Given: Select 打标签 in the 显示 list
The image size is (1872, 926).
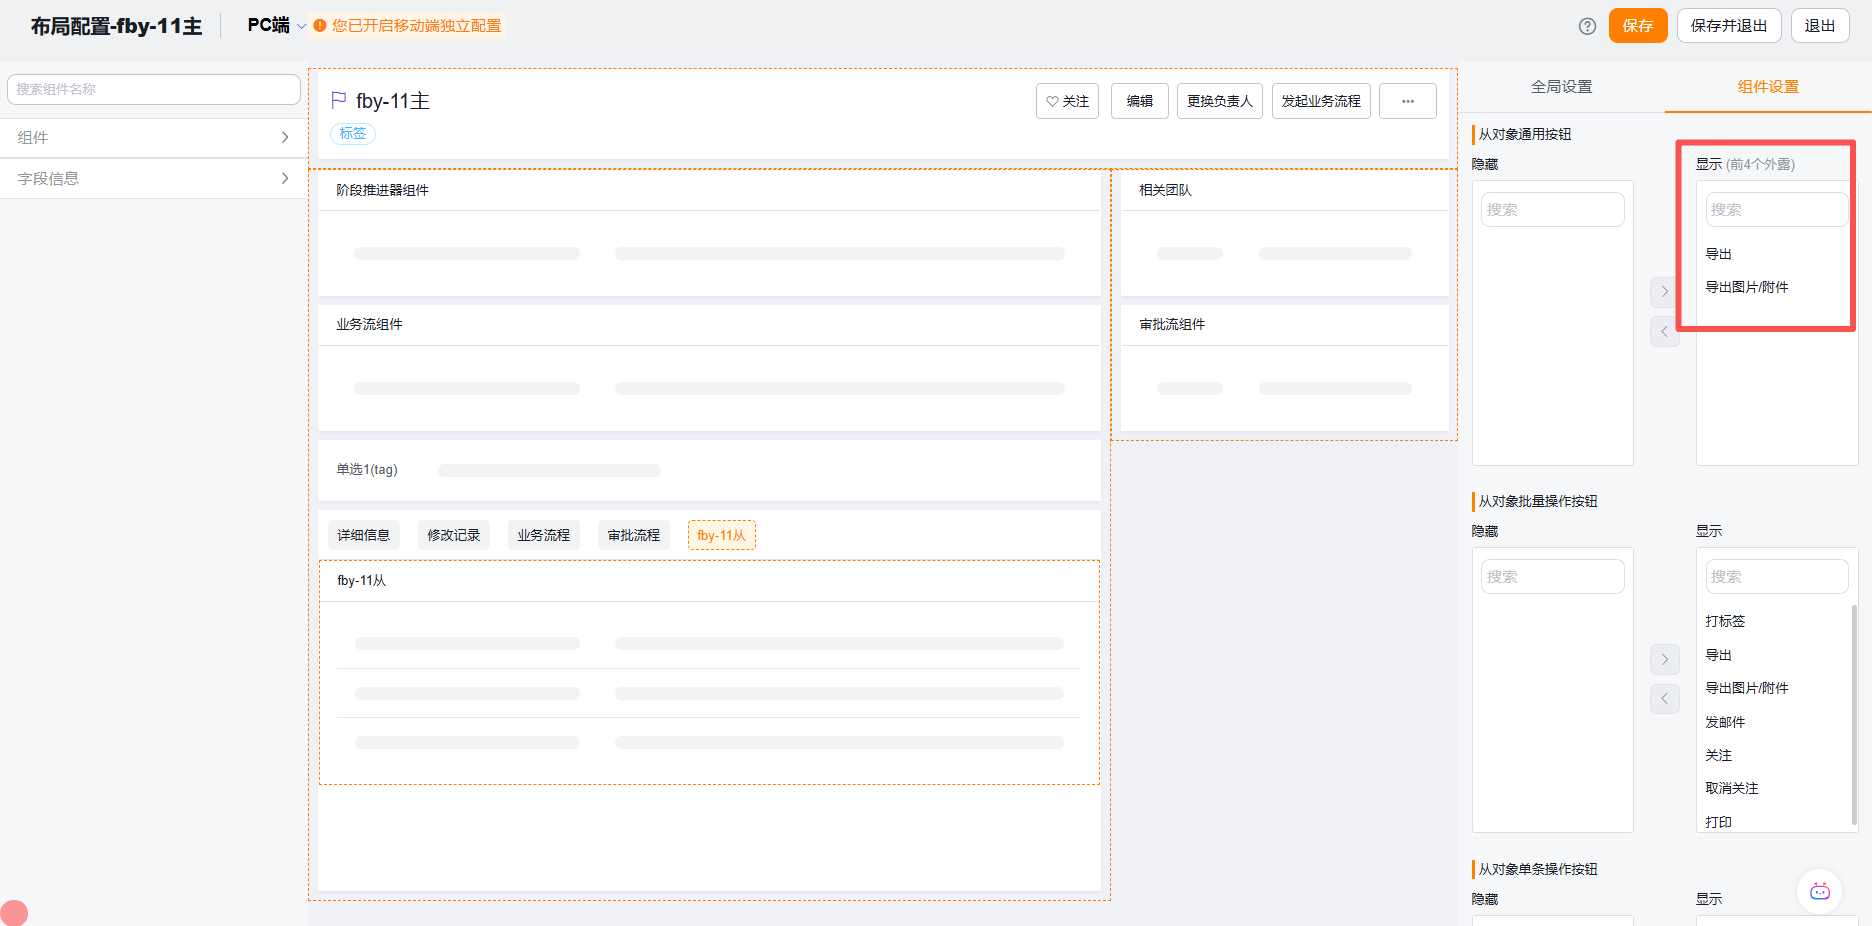Looking at the screenshot, I should [1724, 621].
